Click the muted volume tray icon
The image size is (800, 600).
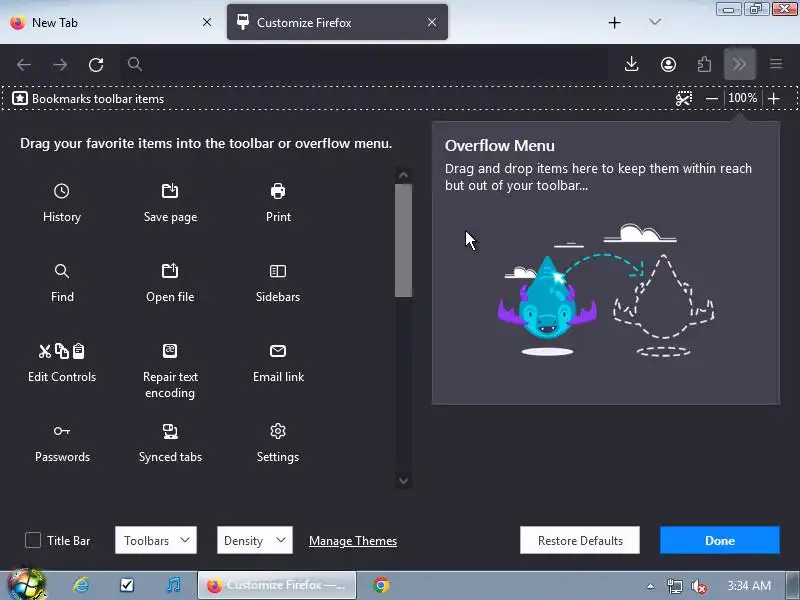(698, 586)
